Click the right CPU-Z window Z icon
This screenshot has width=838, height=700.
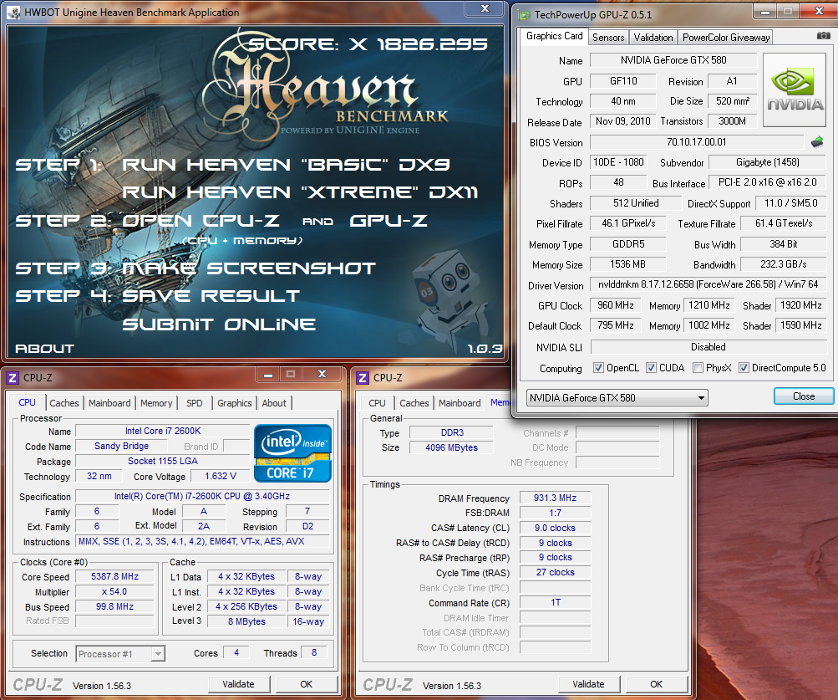pyautogui.click(x=362, y=378)
